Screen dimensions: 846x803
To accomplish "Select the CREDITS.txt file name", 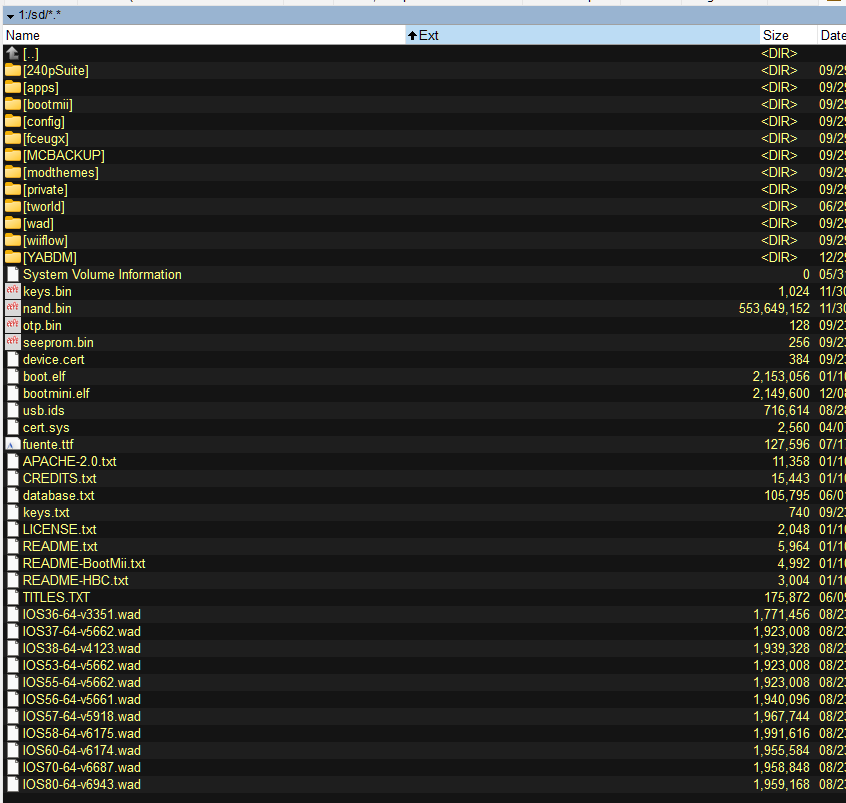I will click(59, 479).
